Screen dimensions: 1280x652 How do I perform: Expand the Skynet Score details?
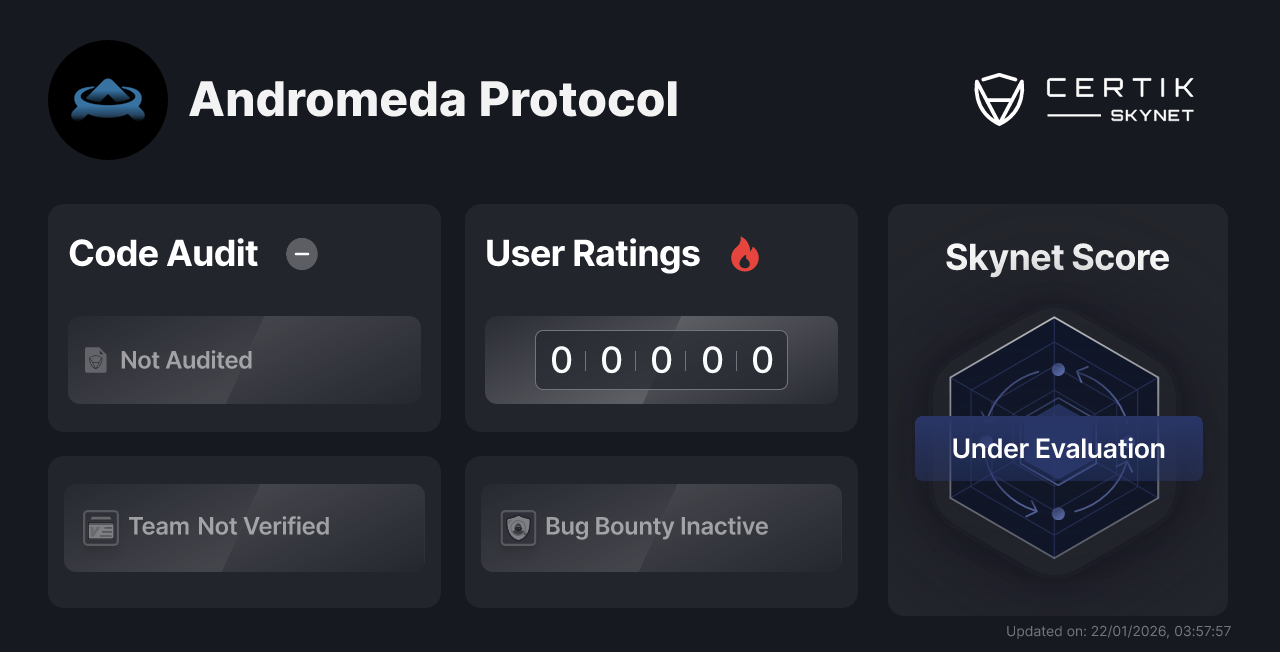tap(1057, 410)
